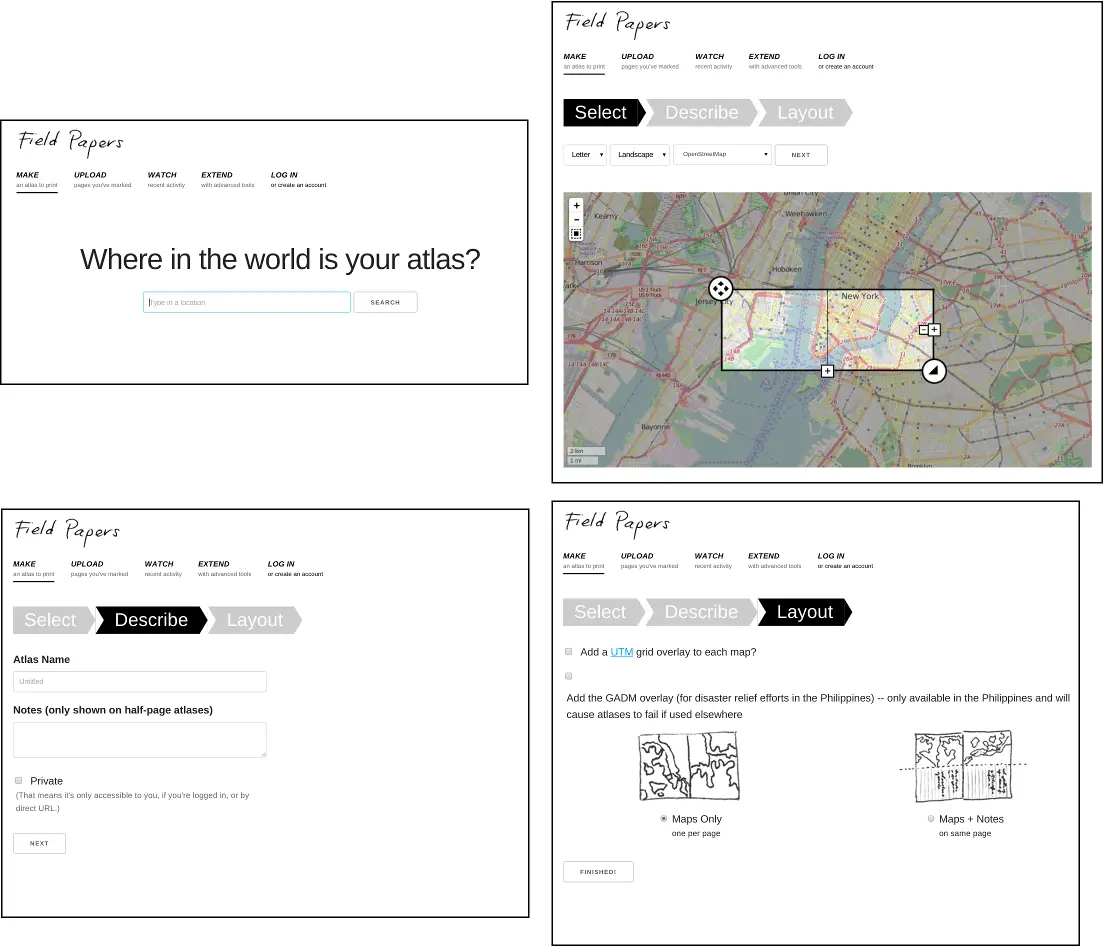Jump to Layout step from Describe page

click(x=255, y=620)
